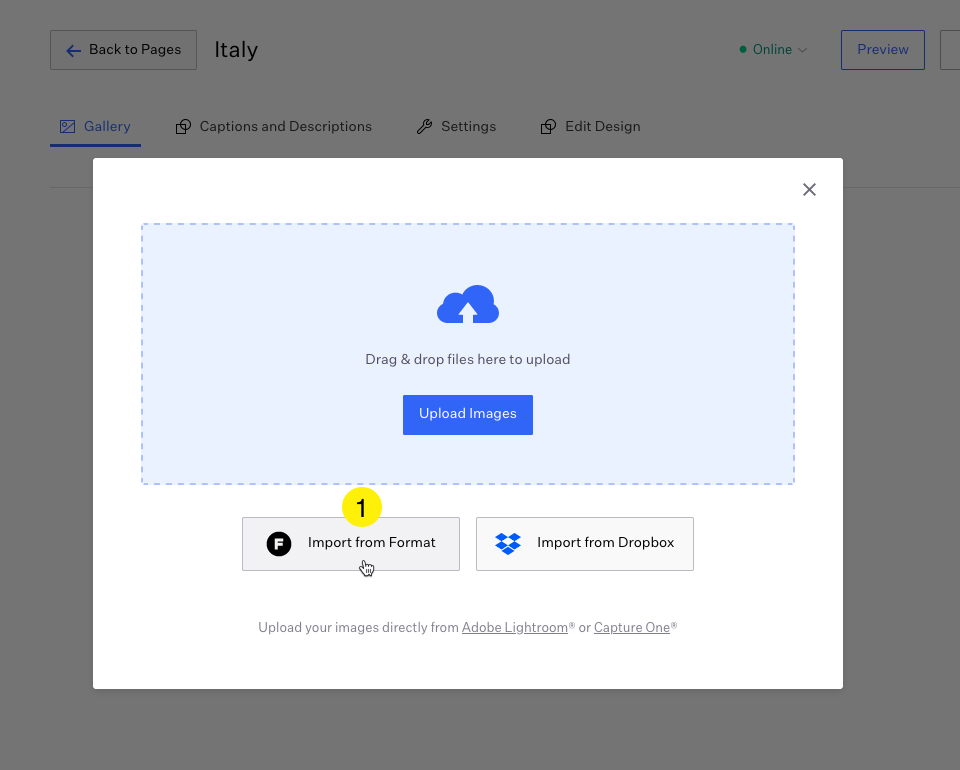The width and height of the screenshot is (960, 770).
Task: Click the Preview button
Action: [x=882, y=50]
